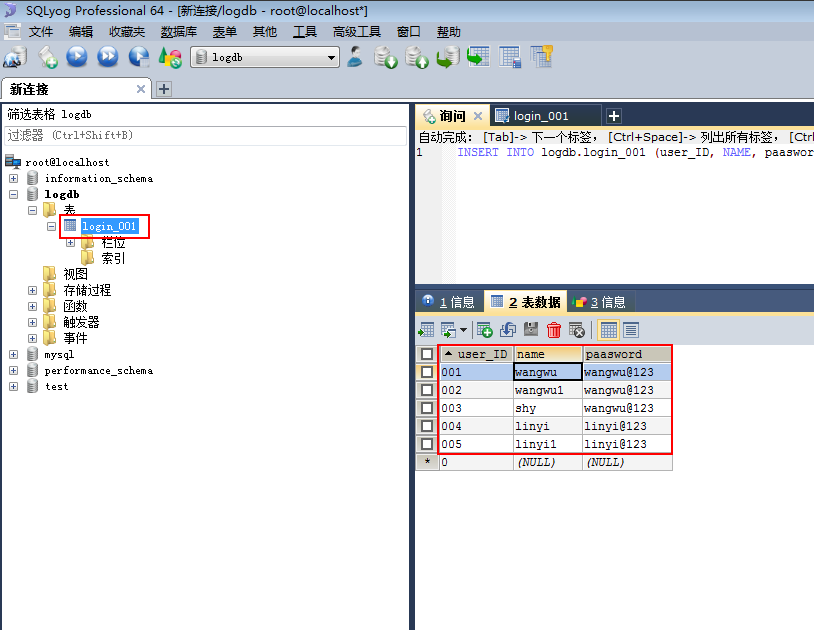Click the table with green arrow toolbar icon
Viewport: 814px width, 630px height.
478,57
